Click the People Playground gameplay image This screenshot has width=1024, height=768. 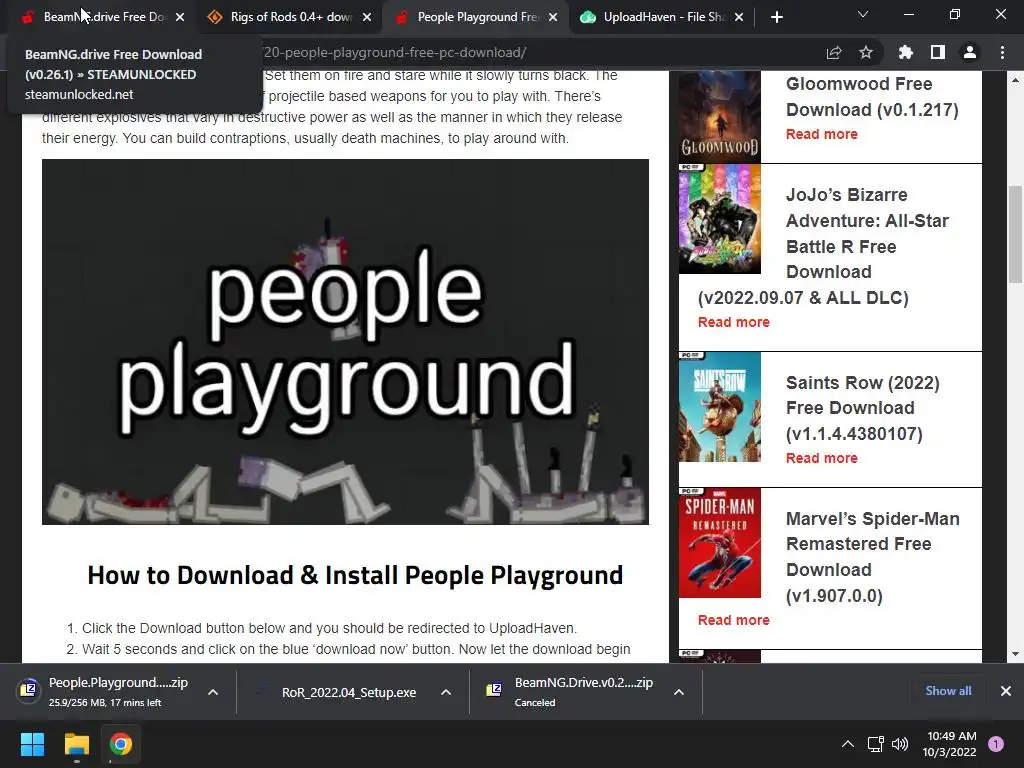click(x=345, y=342)
